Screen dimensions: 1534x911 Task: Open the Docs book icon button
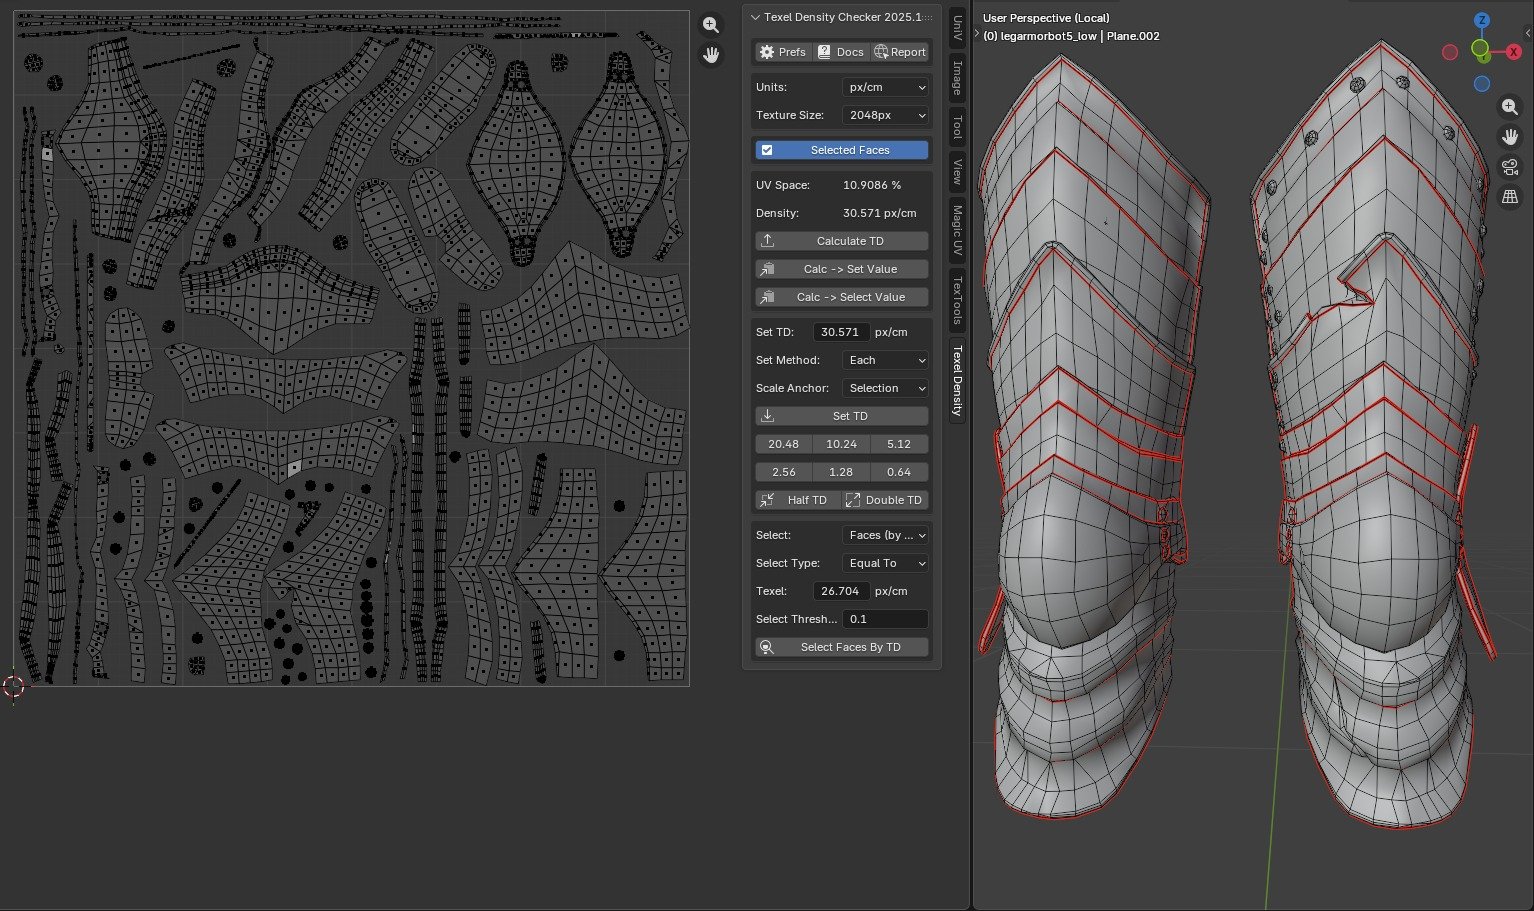[x=840, y=52]
